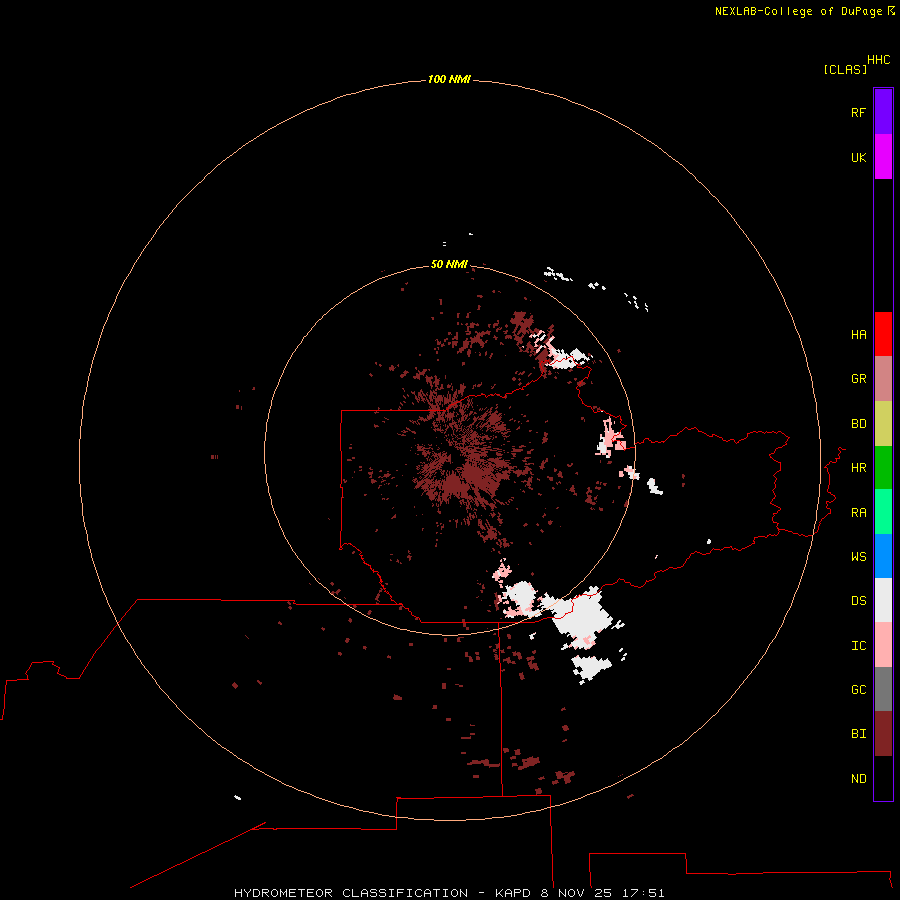Click the ND legend label

[858, 778]
